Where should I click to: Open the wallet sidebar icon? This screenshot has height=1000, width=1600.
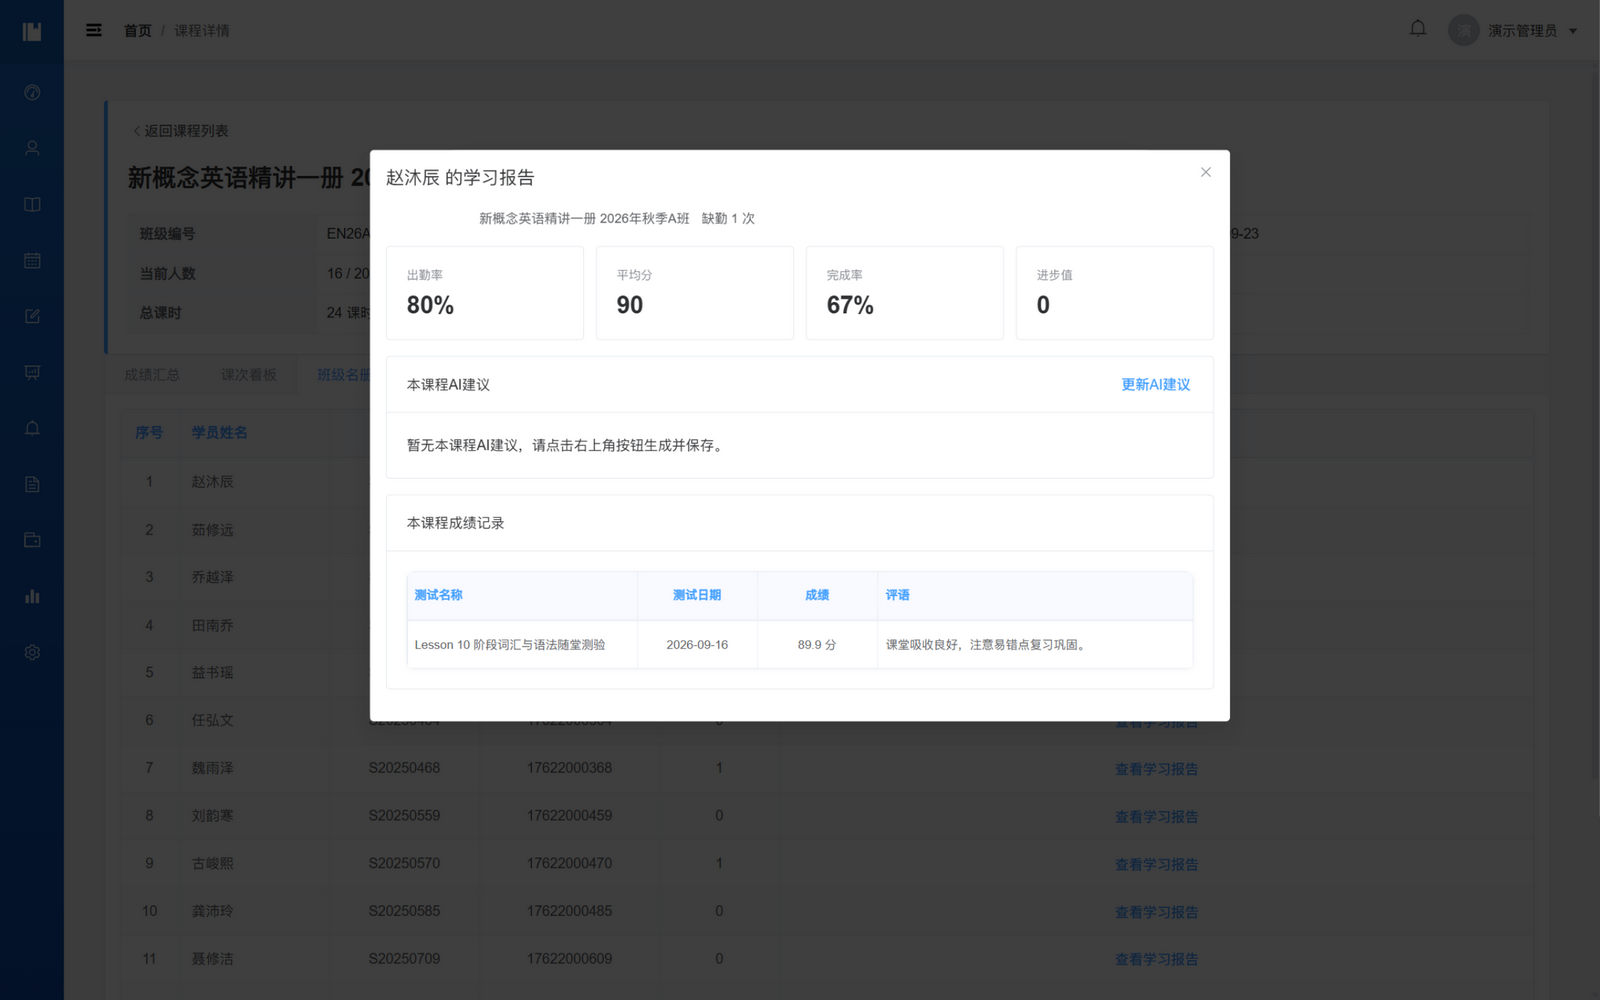click(x=32, y=540)
